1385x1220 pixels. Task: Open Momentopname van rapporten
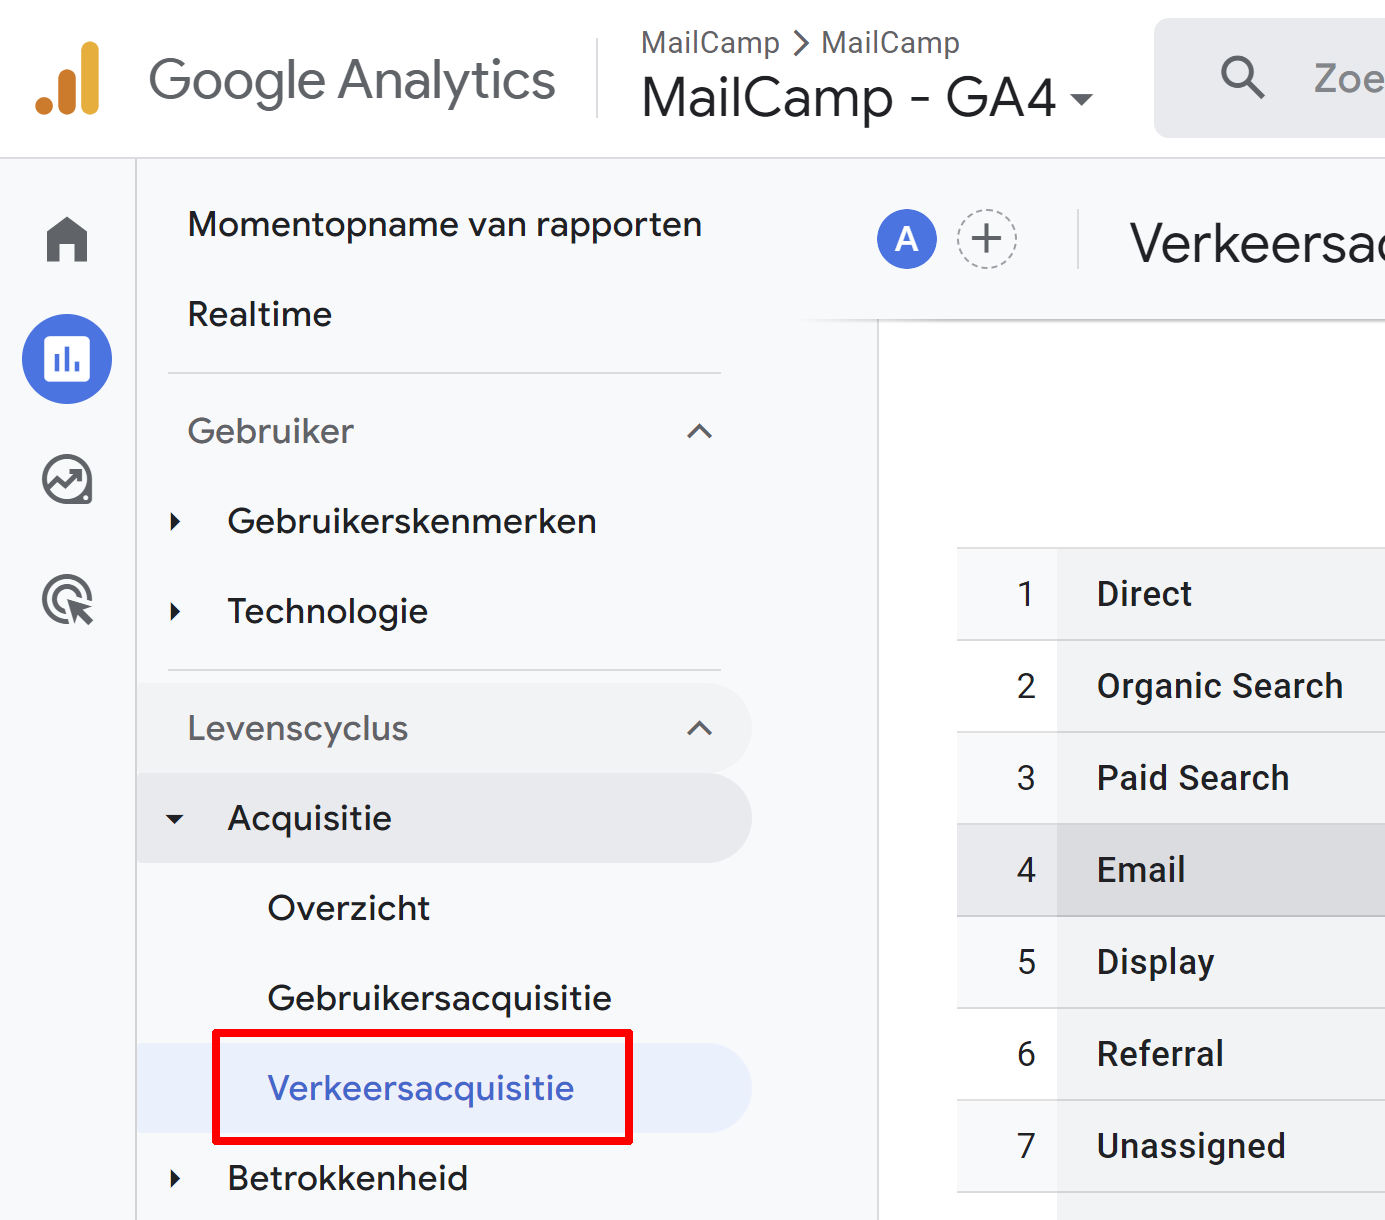(444, 225)
